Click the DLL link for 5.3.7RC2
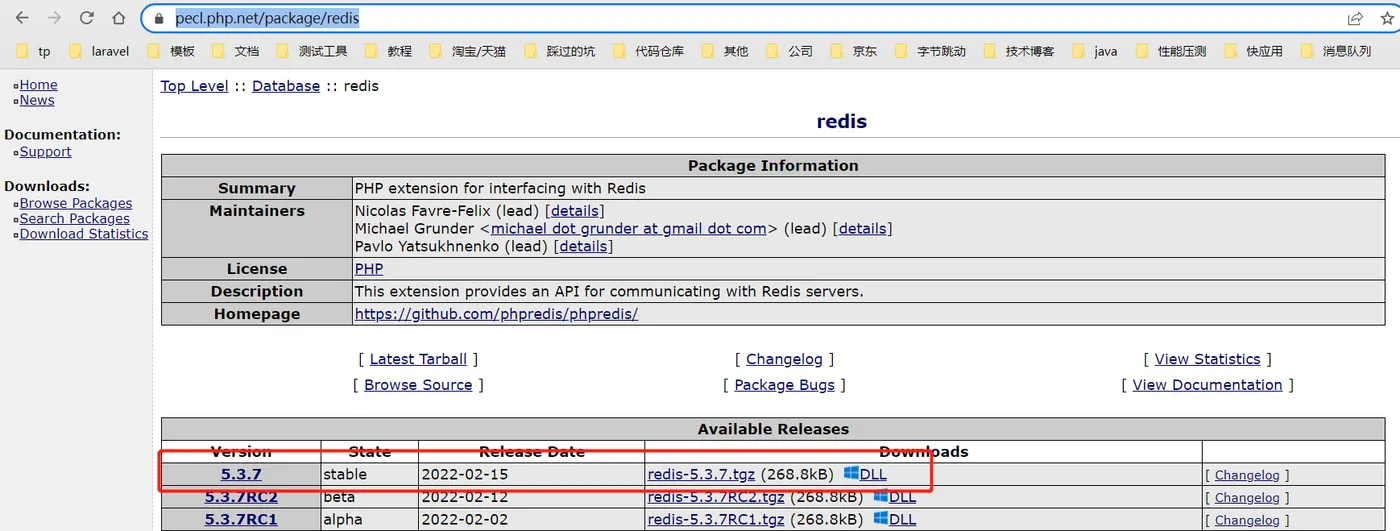 [902, 497]
